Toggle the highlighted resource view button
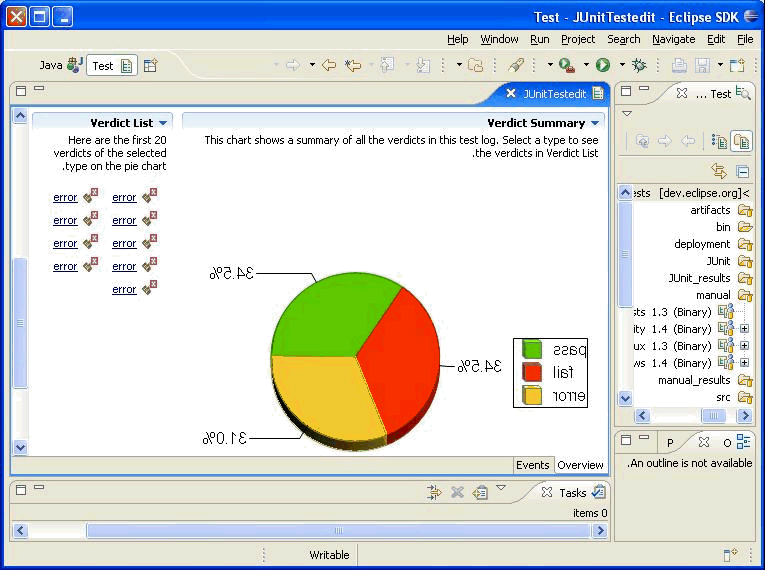 coord(742,142)
